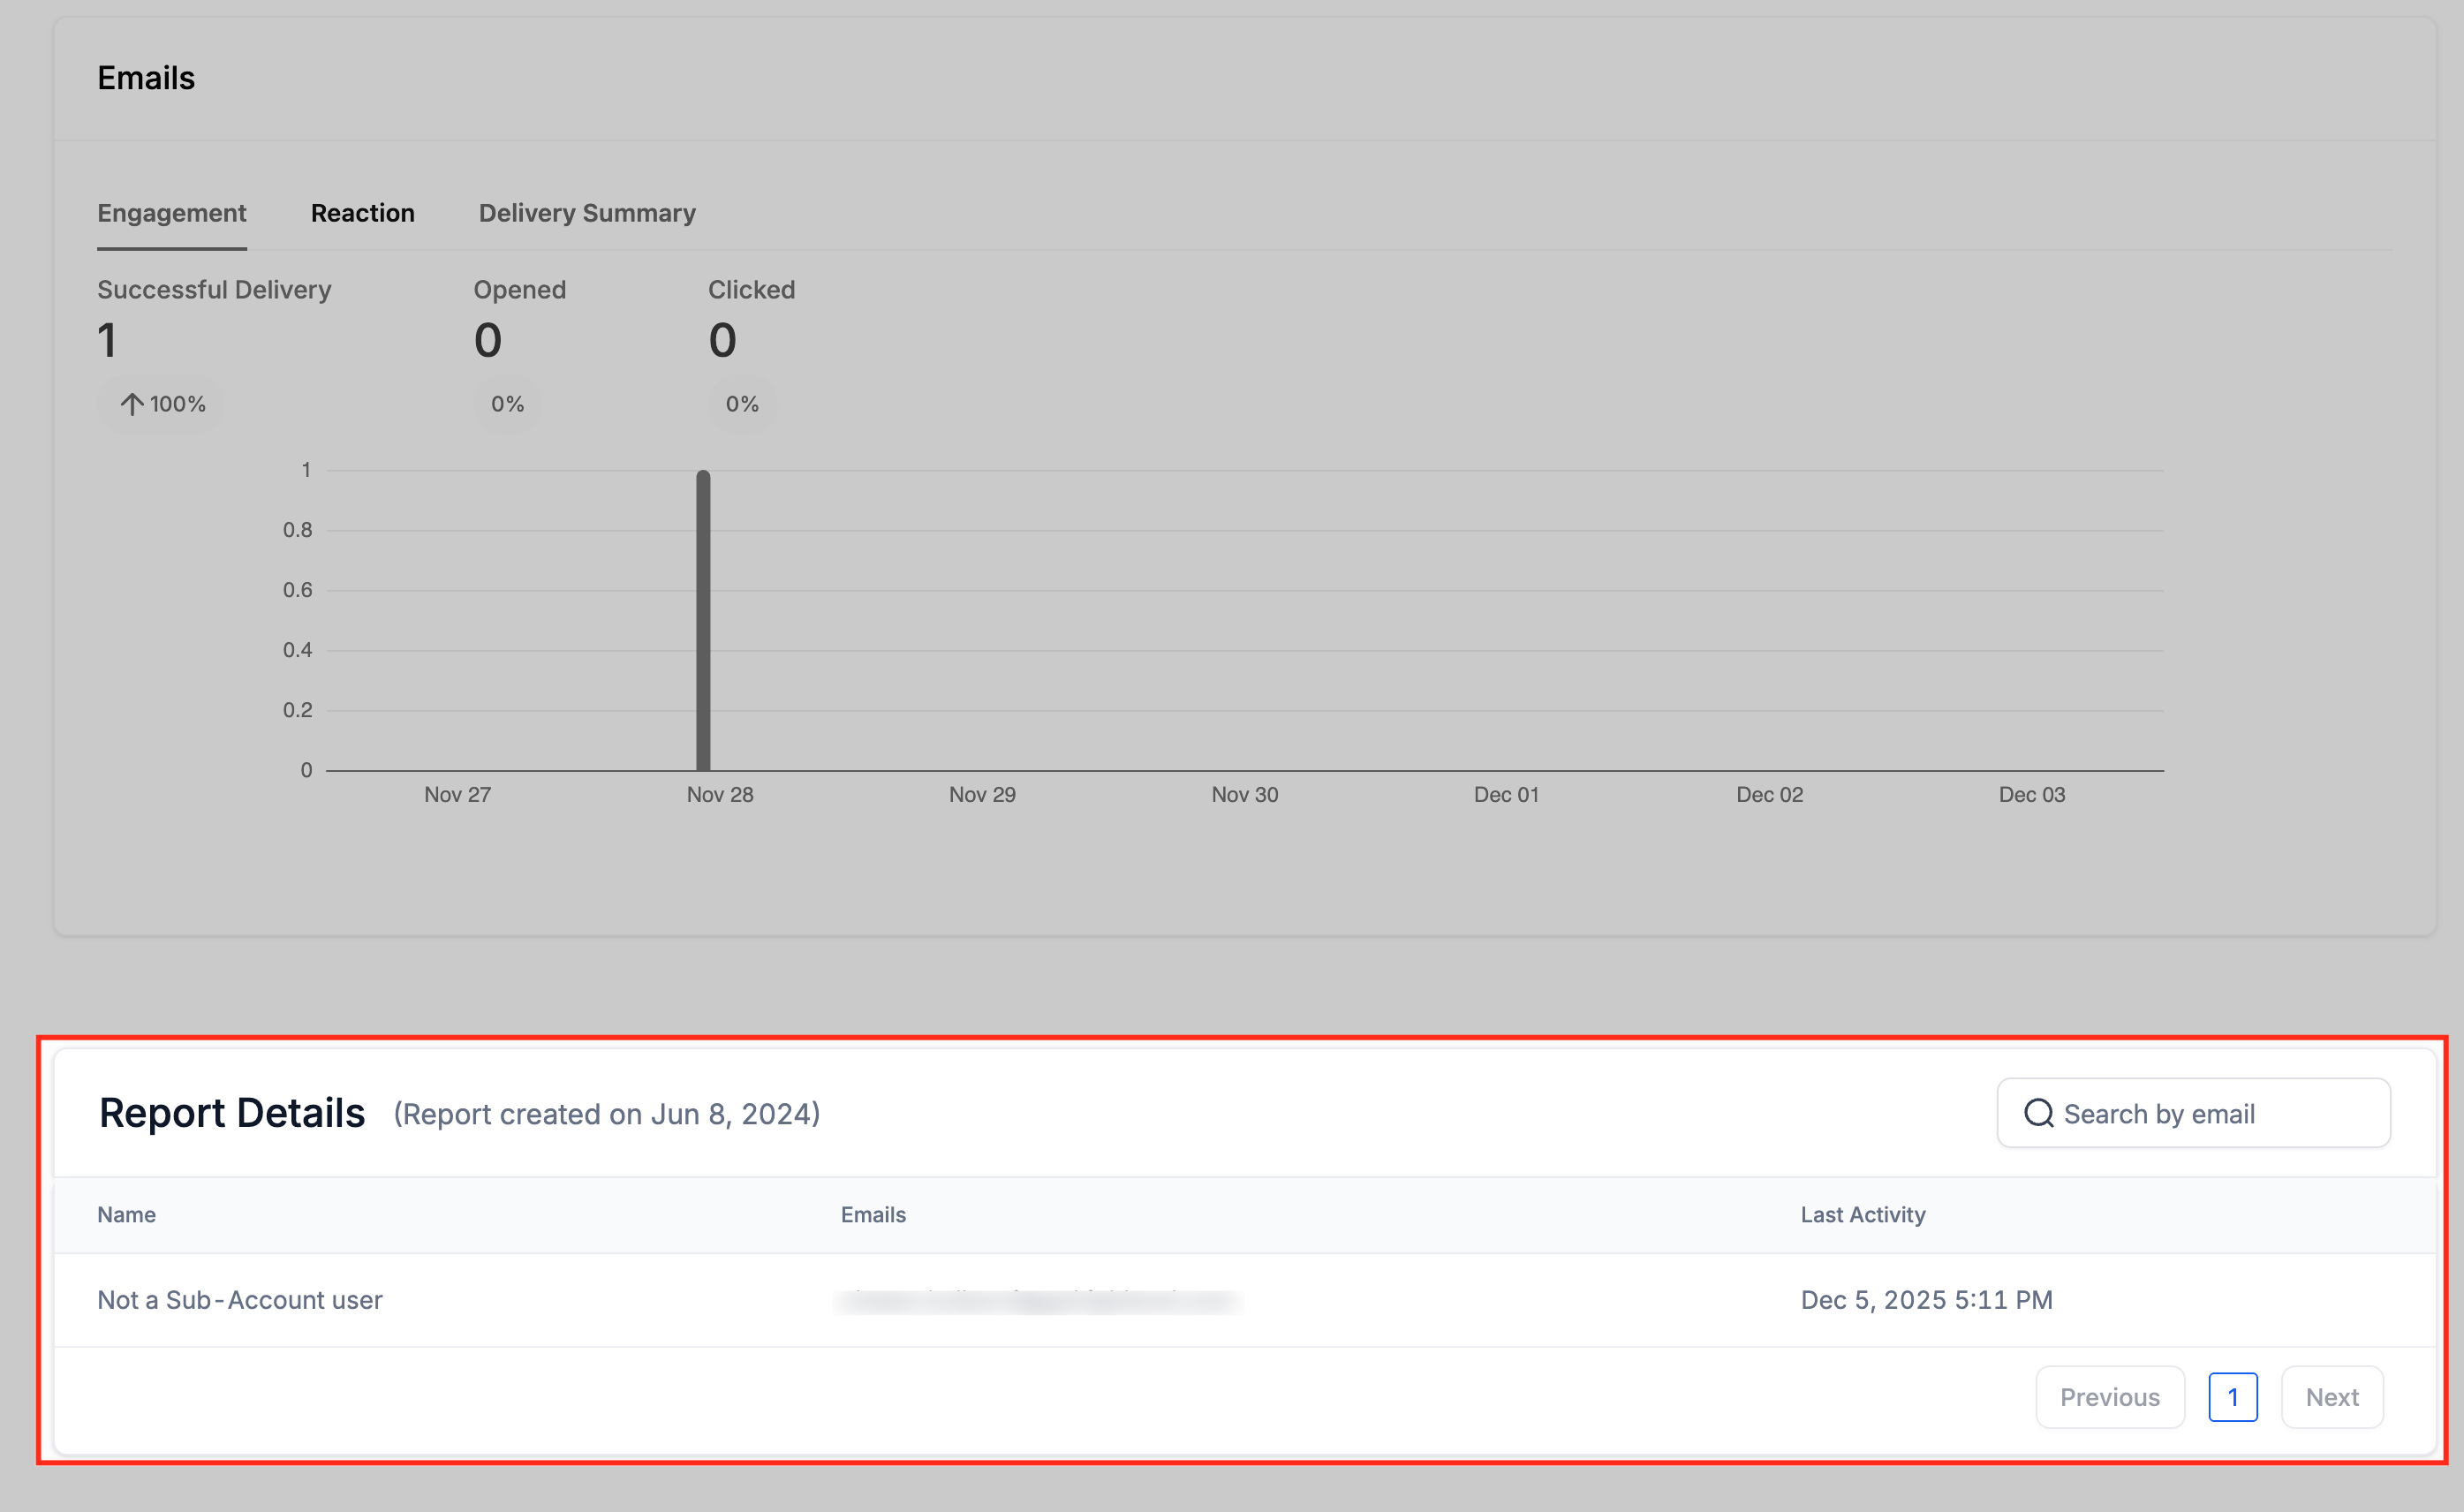This screenshot has width=2464, height=1512.
Task: Select the Not a Sub-Account user row
Action: 240,1300
